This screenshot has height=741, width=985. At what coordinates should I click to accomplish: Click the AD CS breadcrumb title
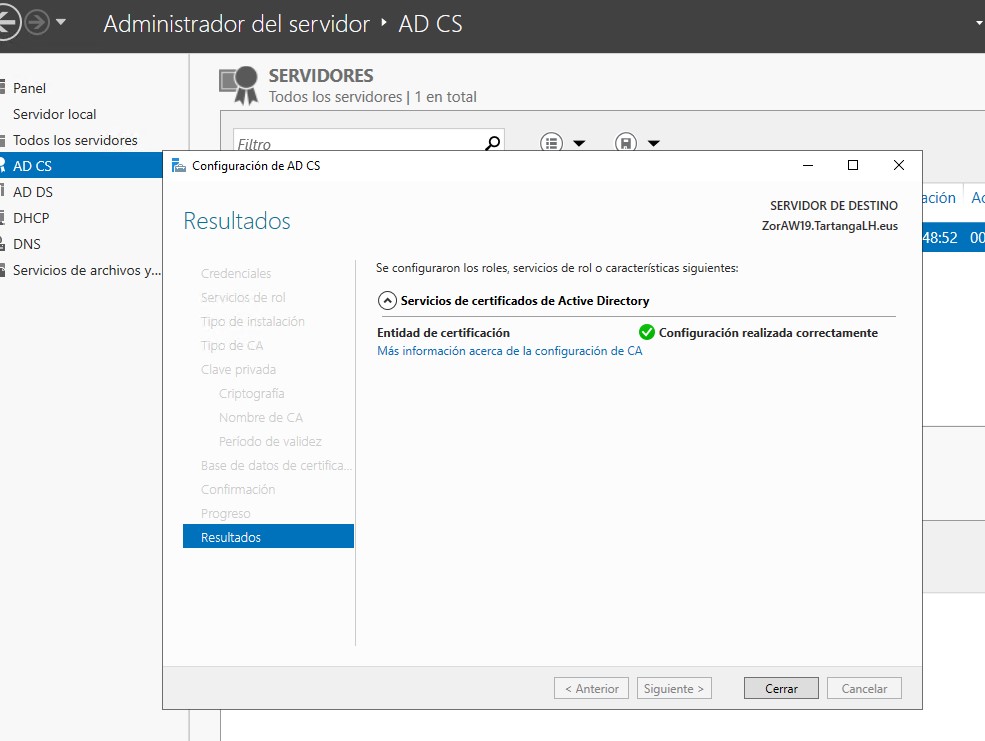click(430, 24)
